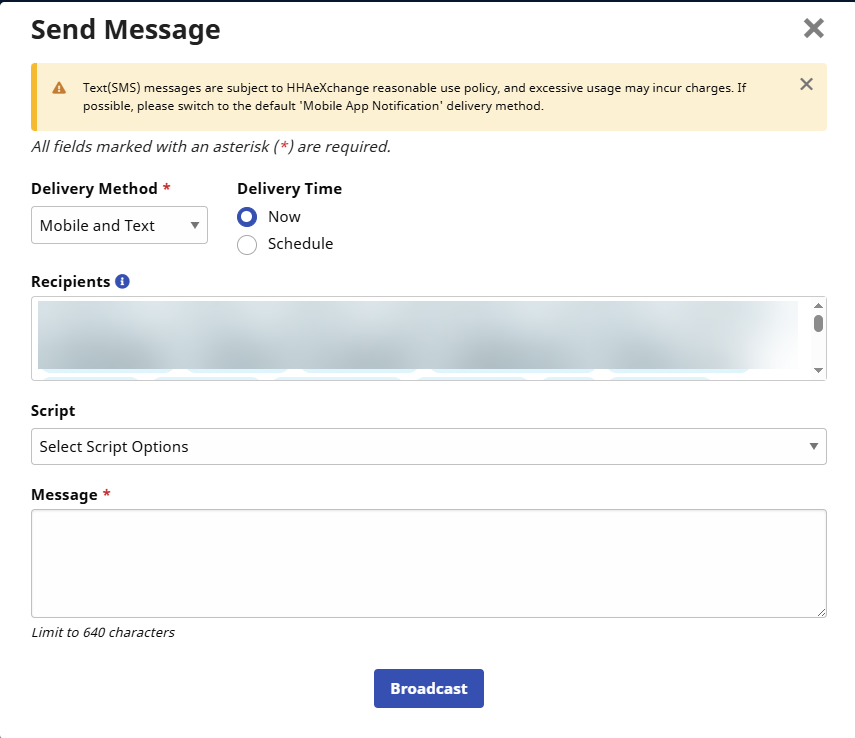Click the Message field label
Screen dimensions: 855x738
click(x=64, y=495)
